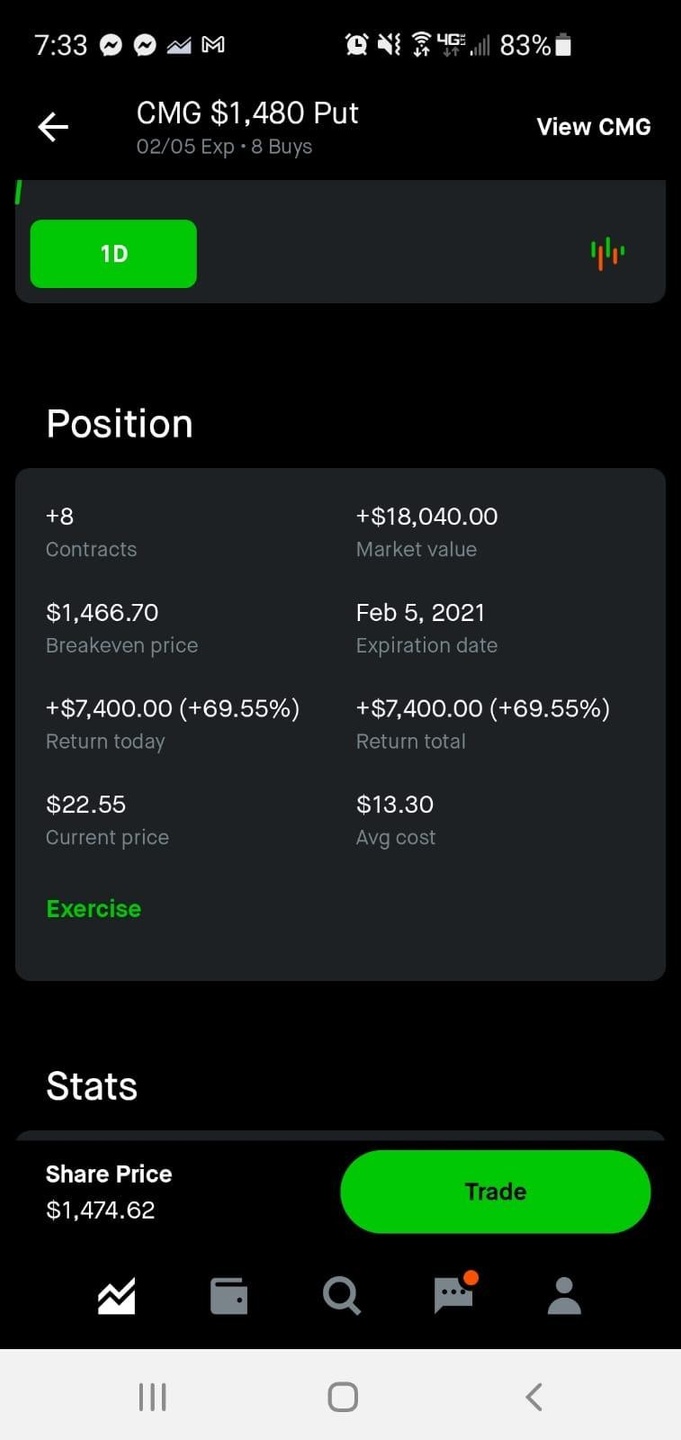This screenshot has width=681, height=1440.
Task: Tap the Gmail notification icon
Action: coord(213,45)
